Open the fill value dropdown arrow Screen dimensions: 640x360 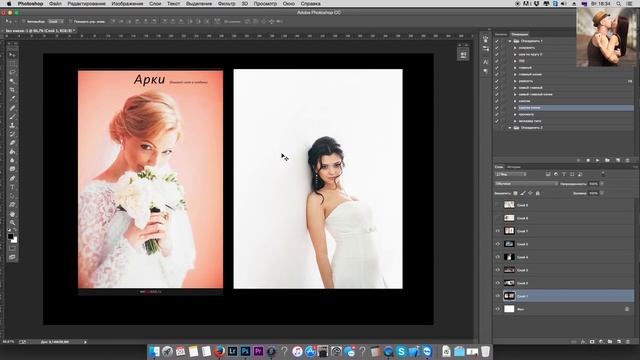pos(602,193)
